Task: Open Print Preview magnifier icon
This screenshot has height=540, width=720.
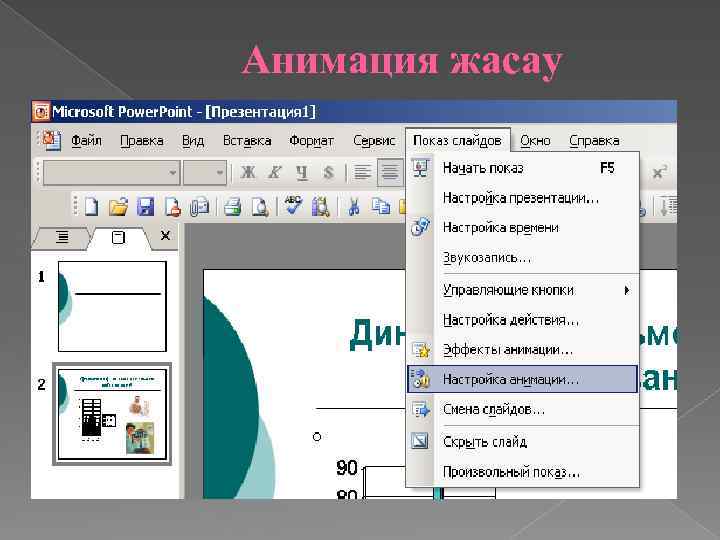Action: (x=260, y=207)
